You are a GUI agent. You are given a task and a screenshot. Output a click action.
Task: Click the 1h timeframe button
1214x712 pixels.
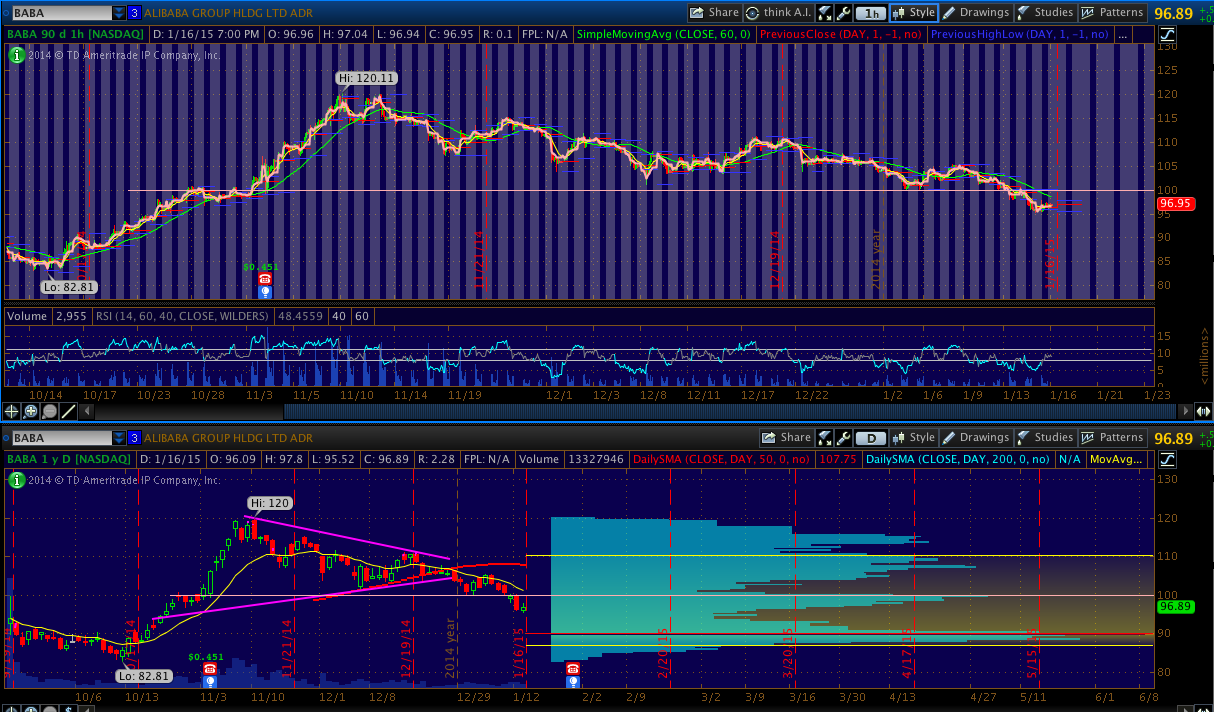click(x=872, y=13)
